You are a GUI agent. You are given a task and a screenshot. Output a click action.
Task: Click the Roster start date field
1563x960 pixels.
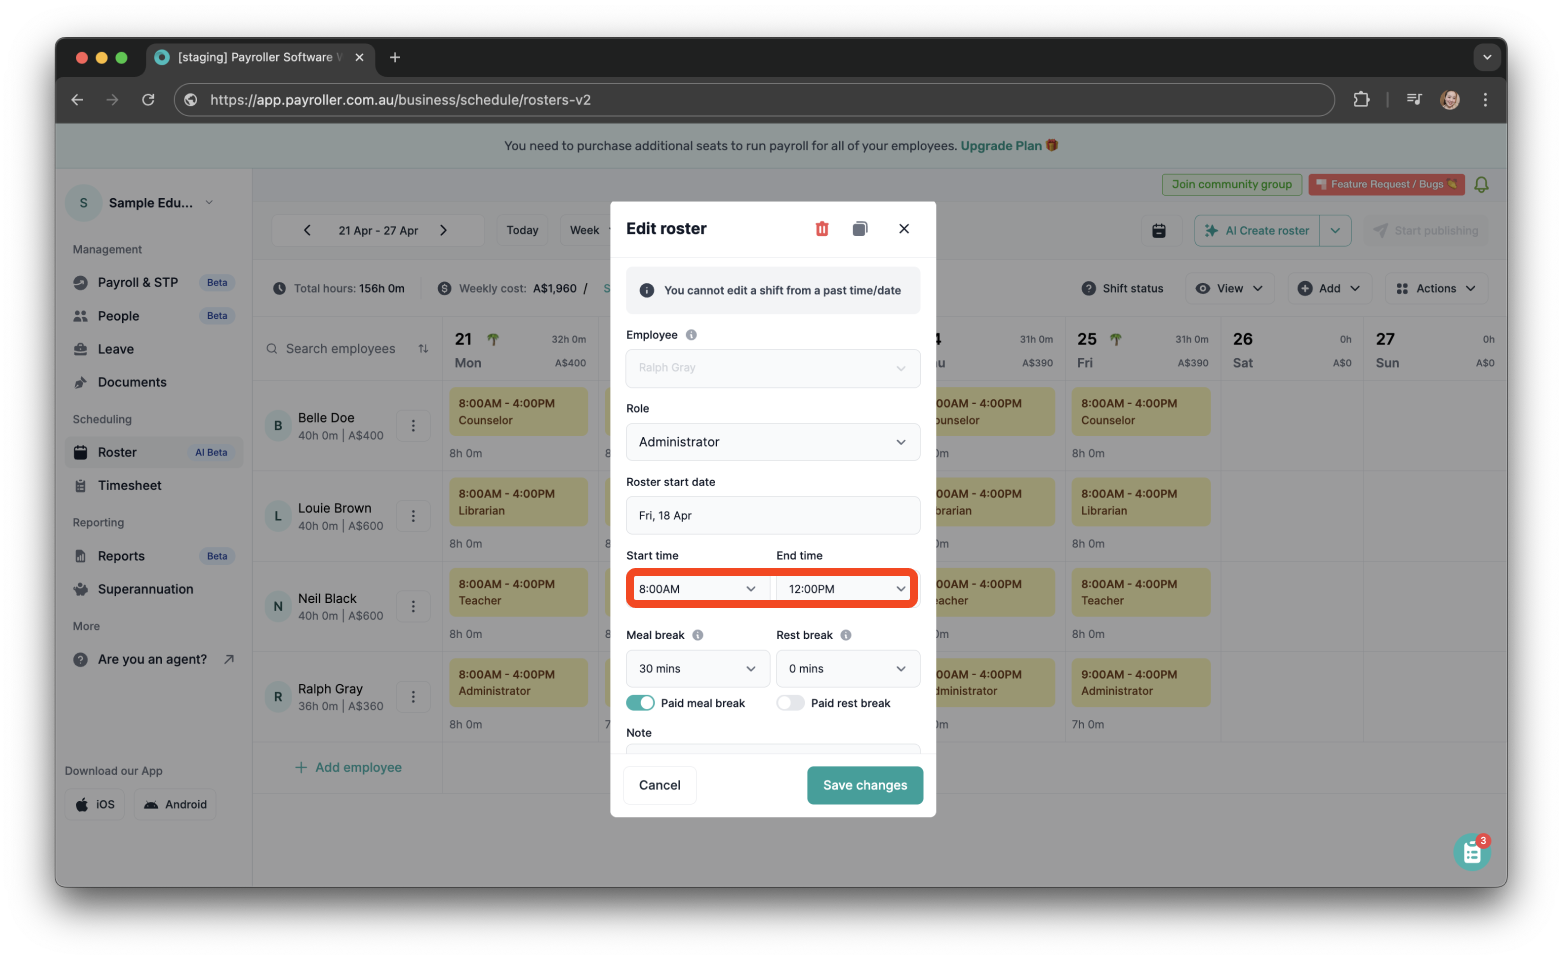[x=772, y=515]
